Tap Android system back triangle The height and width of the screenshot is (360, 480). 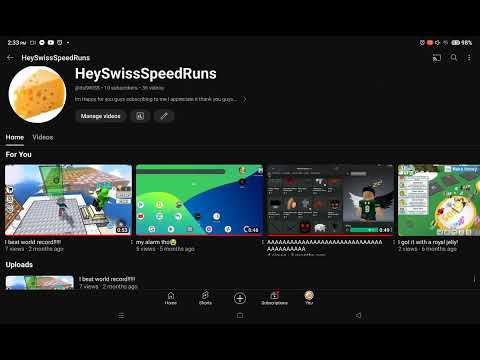(358, 315)
